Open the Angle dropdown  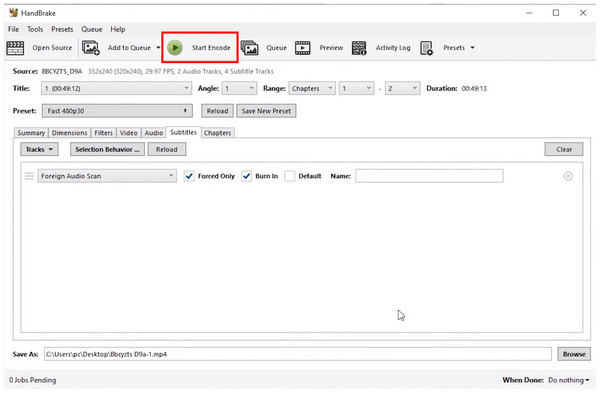tap(240, 88)
